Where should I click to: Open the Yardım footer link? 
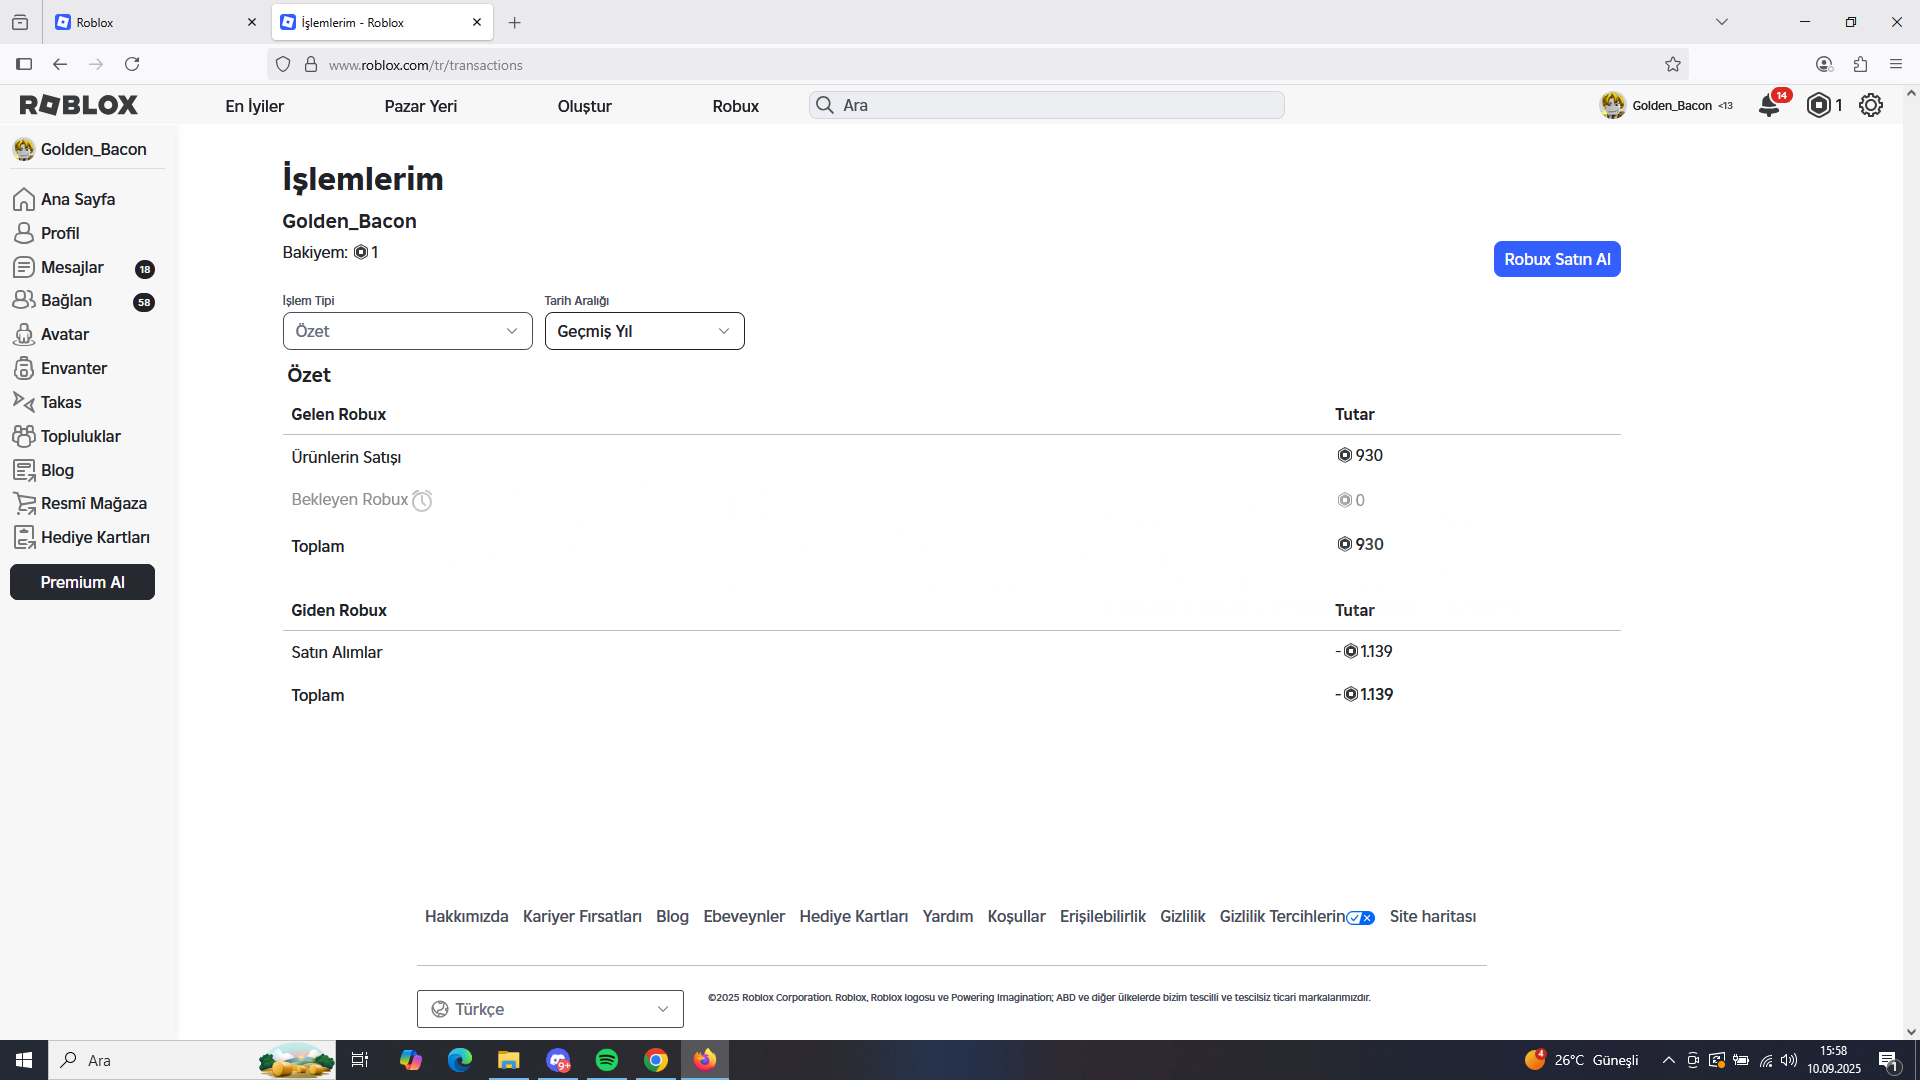948,916
